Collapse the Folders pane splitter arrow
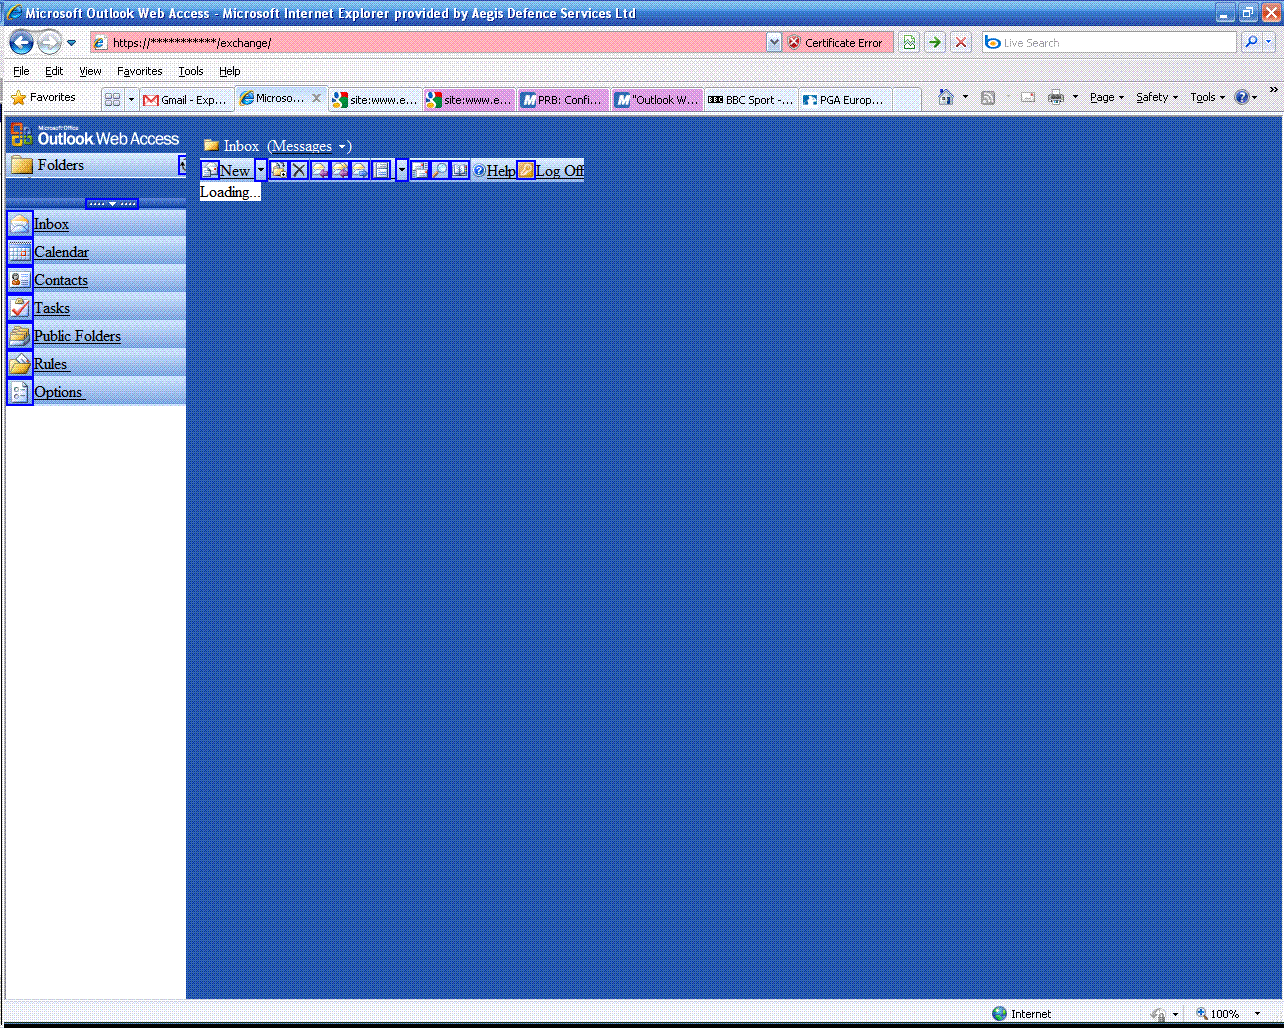 click(112, 204)
